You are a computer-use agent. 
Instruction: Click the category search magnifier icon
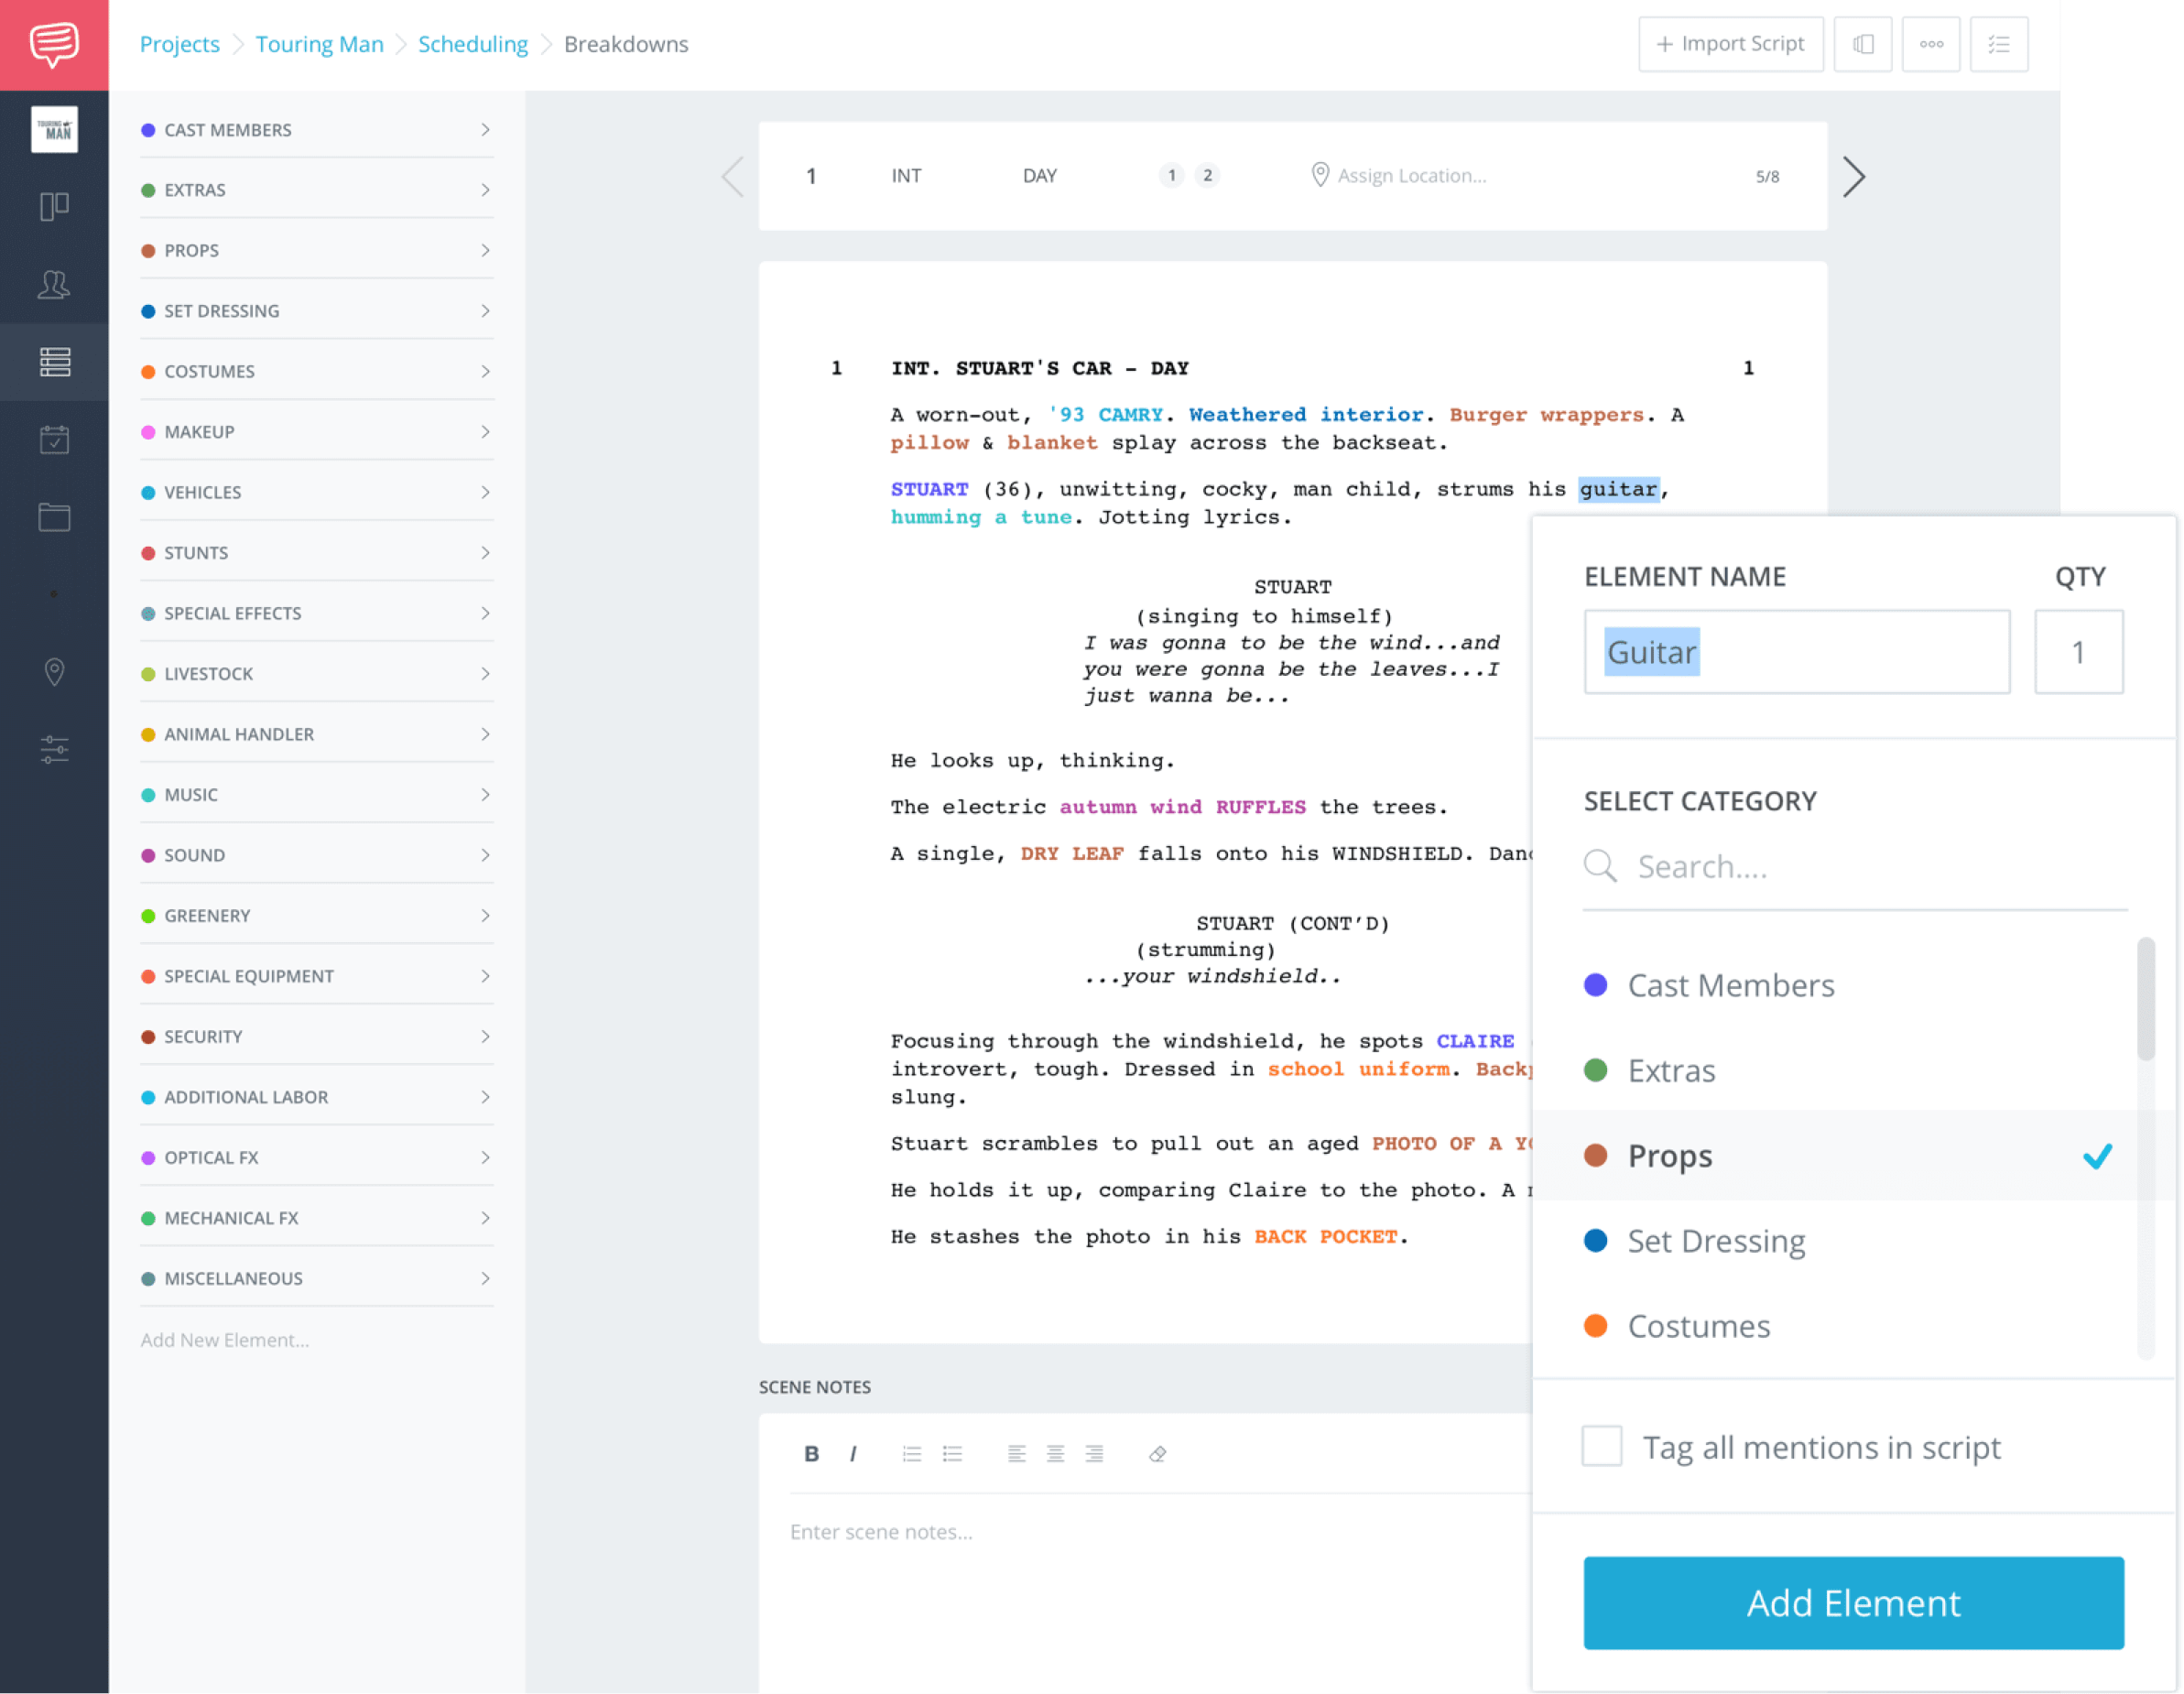click(1600, 866)
